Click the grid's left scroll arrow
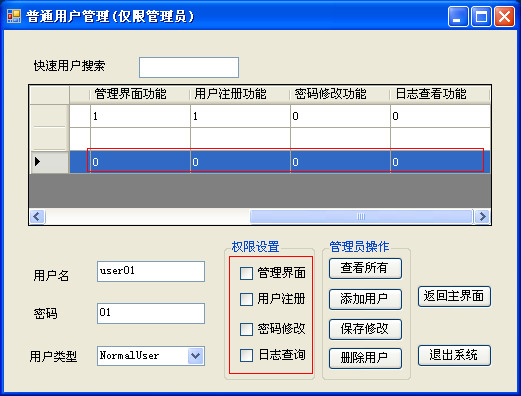This screenshot has width=521, height=396. pyautogui.click(x=37, y=217)
